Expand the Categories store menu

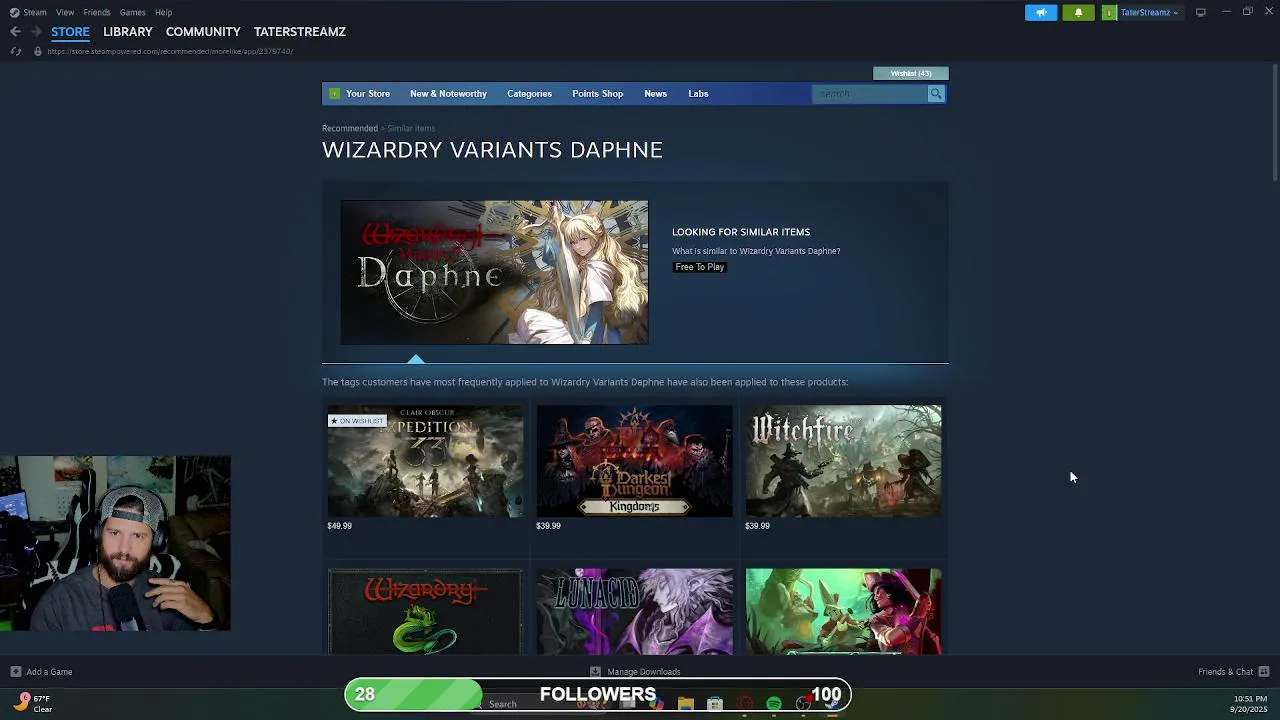[529, 94]
